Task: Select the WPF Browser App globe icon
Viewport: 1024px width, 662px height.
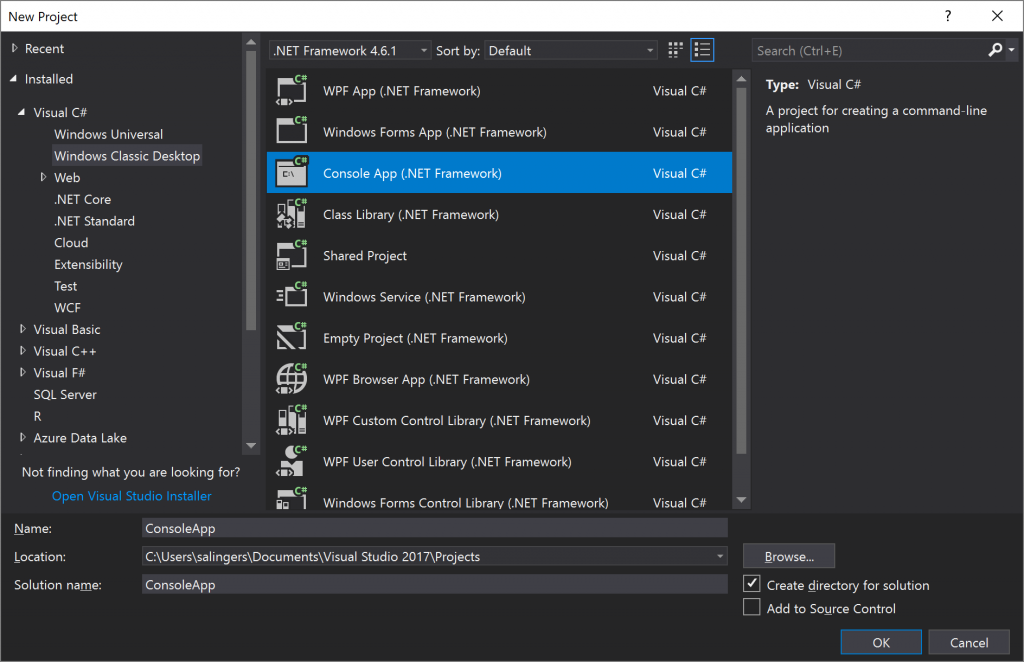Action: [291, 378]
